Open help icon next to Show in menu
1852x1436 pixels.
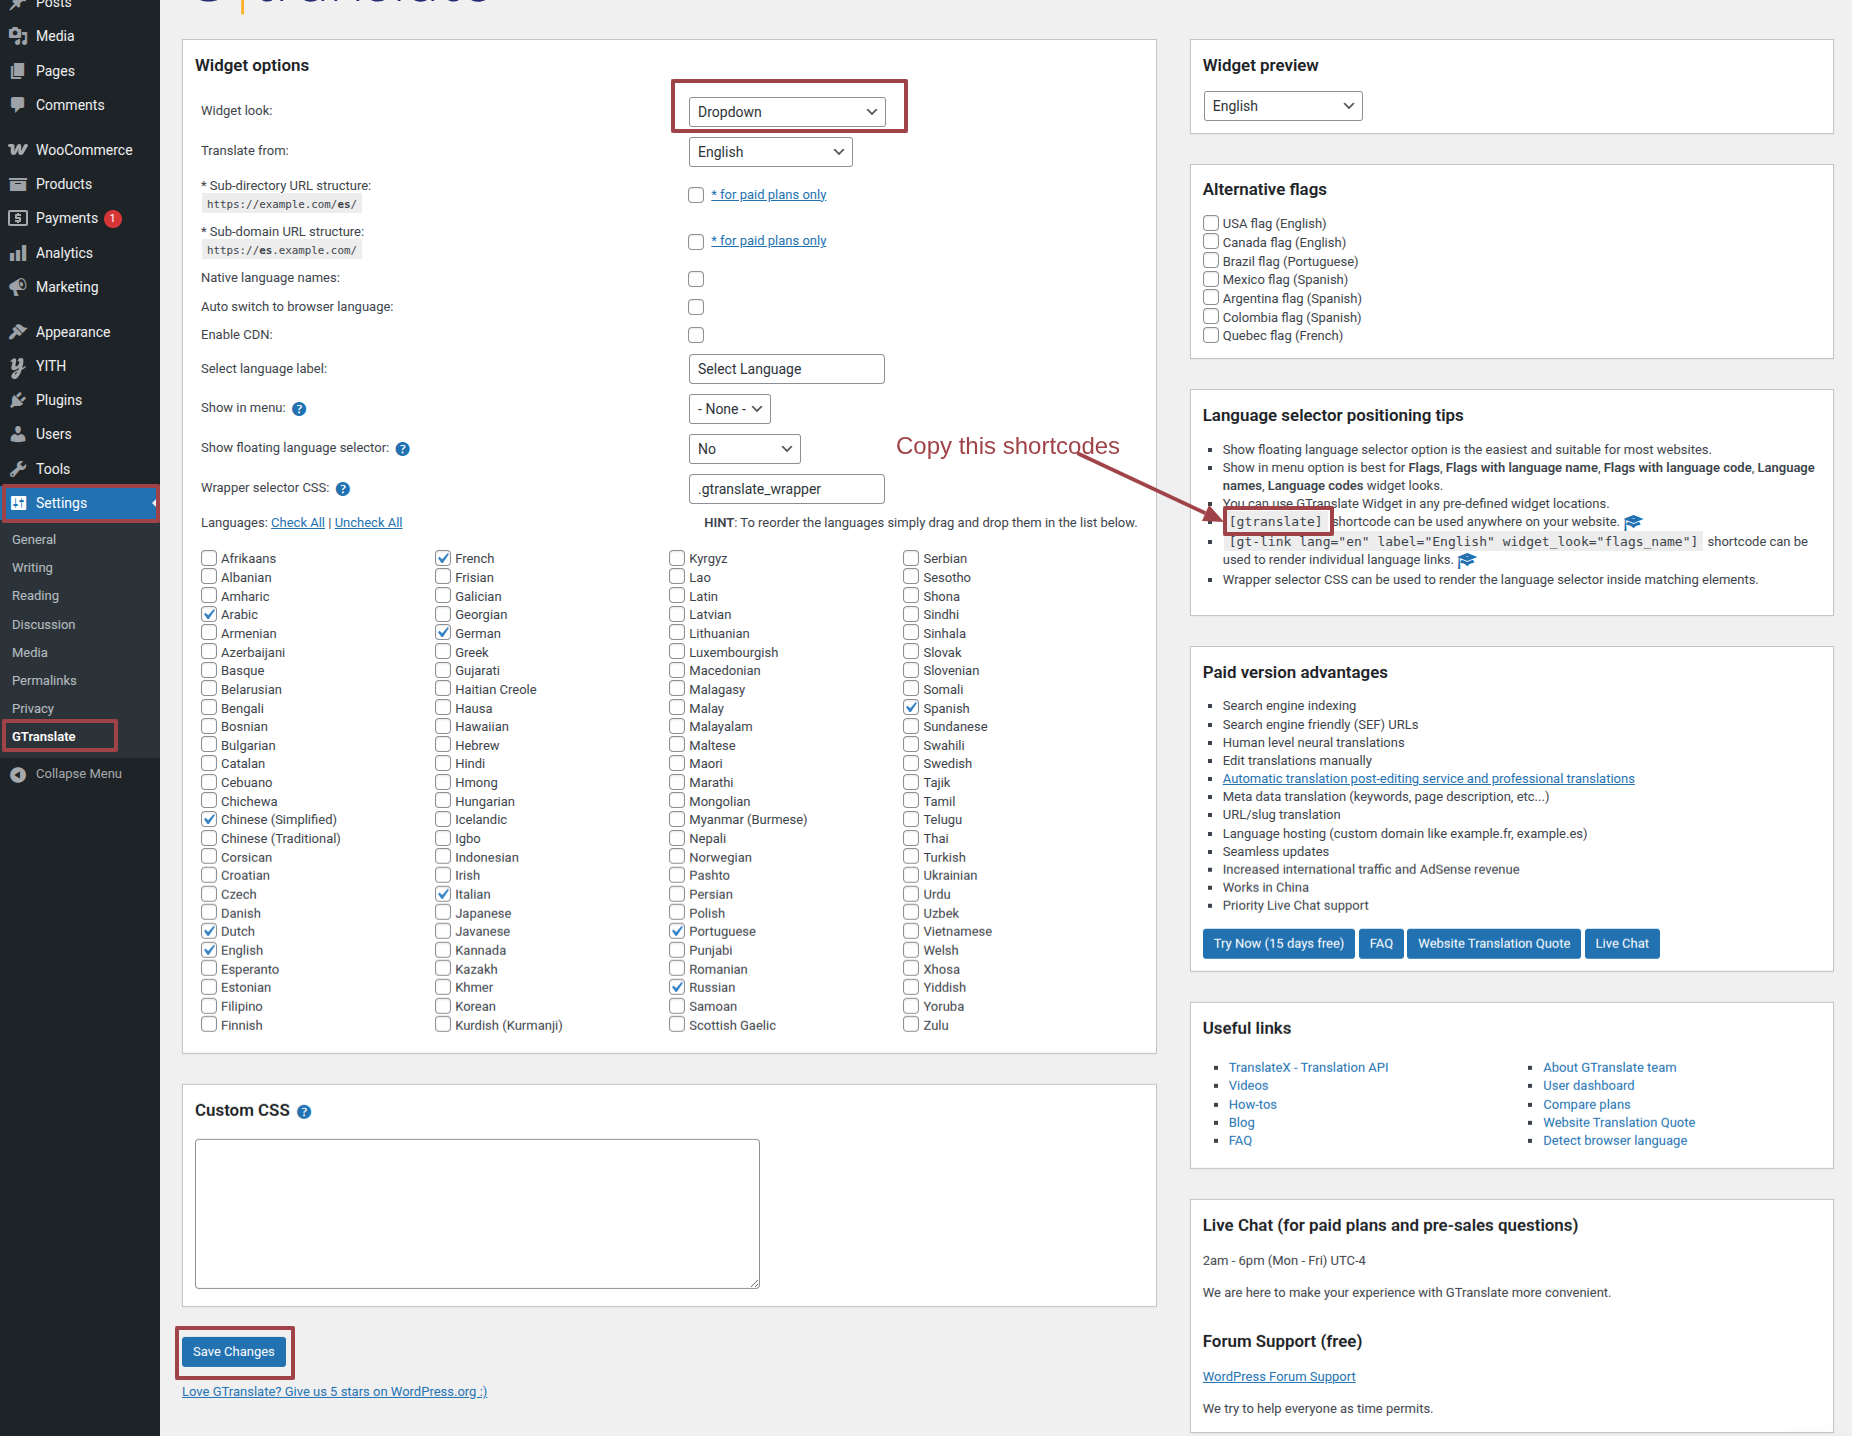click(x=299, y=409)
